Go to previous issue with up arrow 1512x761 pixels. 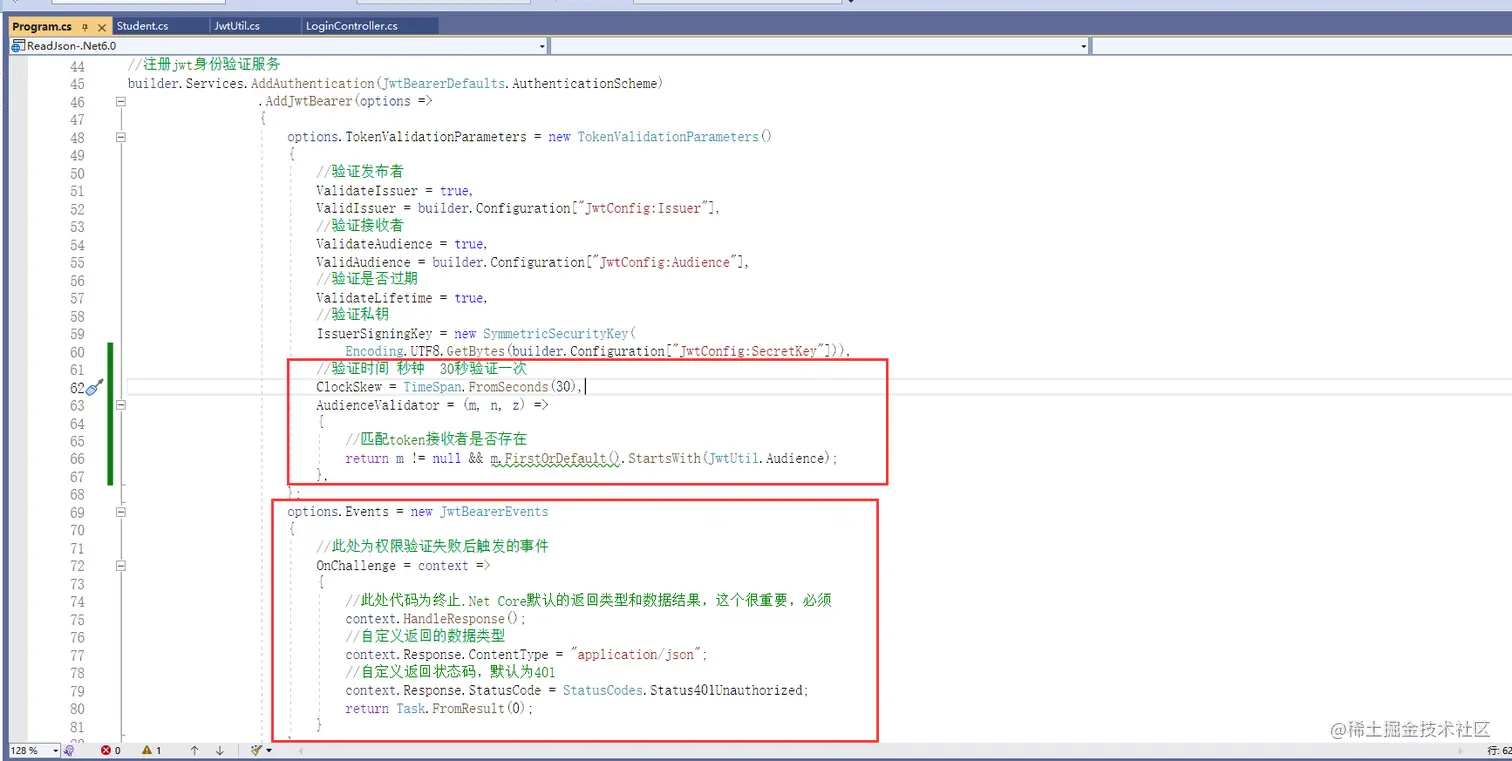194,750
